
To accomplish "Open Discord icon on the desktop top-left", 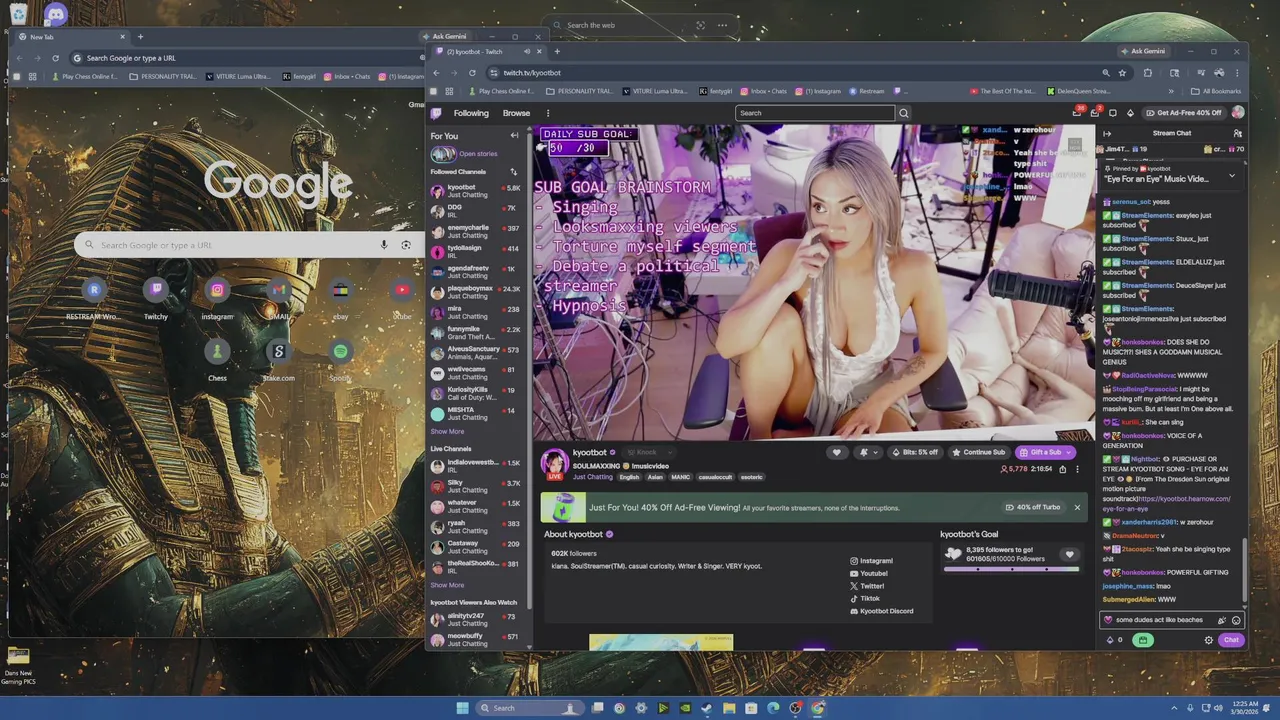I will (x=55, y=14).
